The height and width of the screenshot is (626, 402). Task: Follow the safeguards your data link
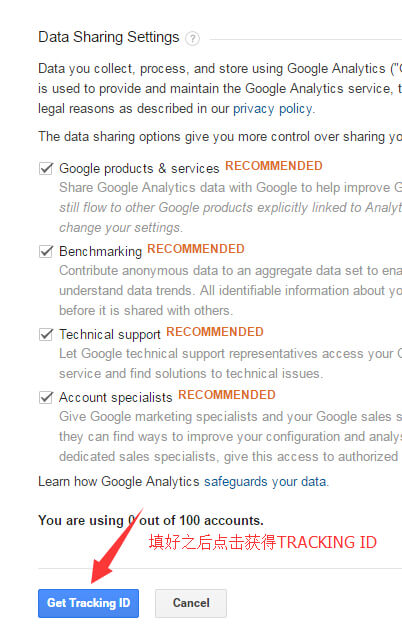click(265, 481)
